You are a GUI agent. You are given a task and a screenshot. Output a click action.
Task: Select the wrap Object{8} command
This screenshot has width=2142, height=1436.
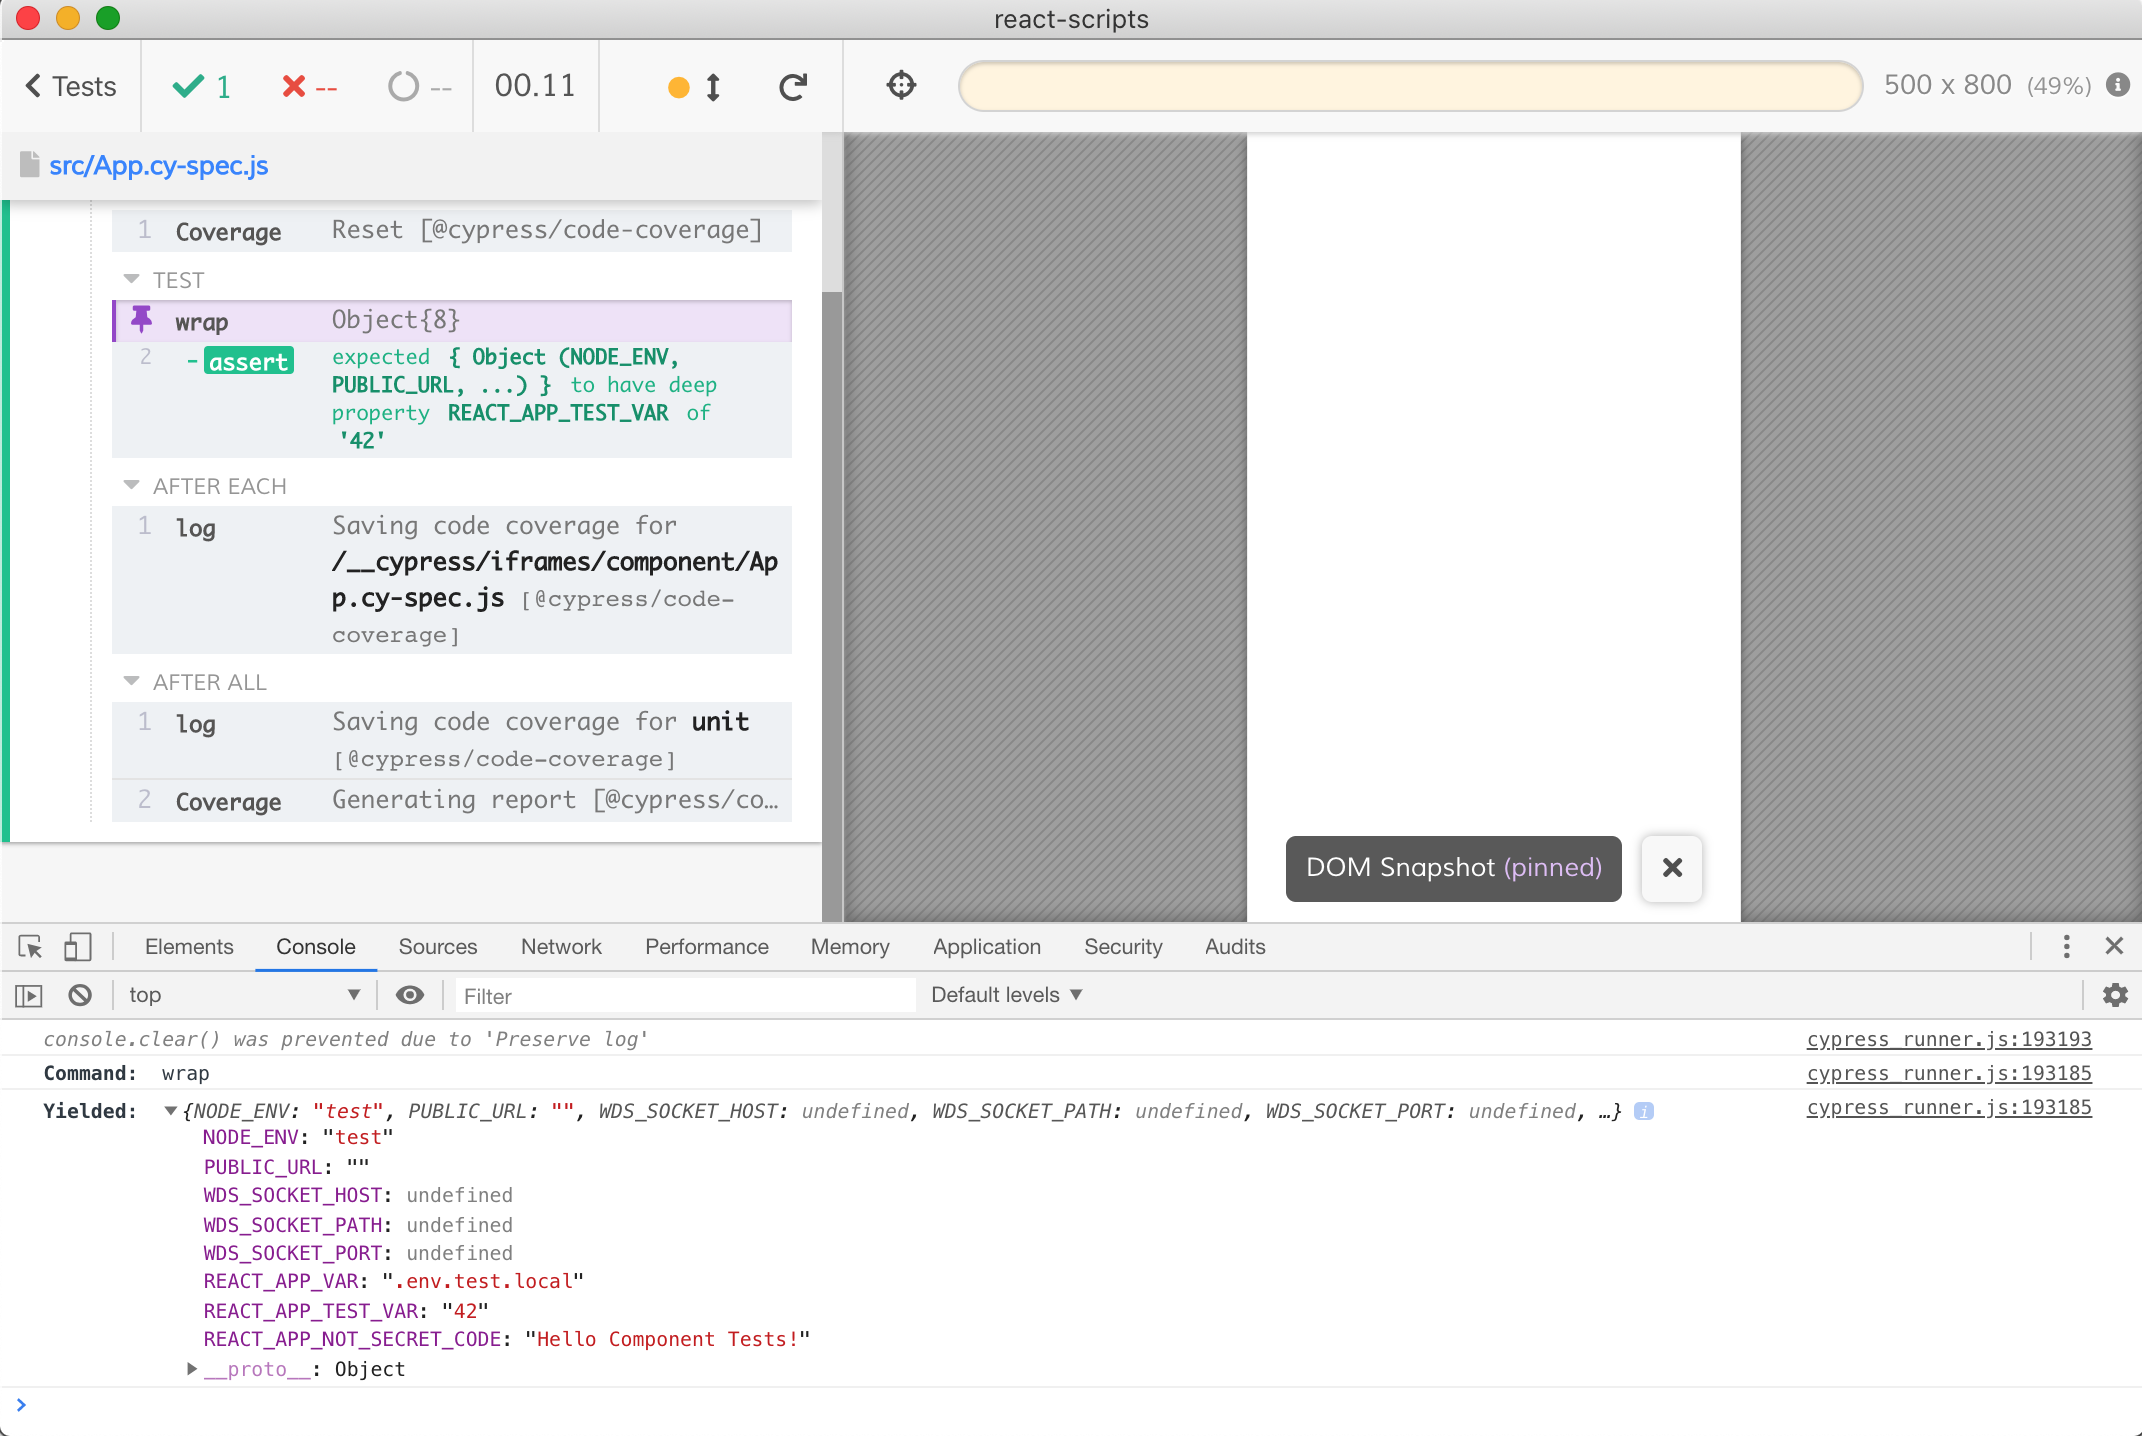coord(452,321)
